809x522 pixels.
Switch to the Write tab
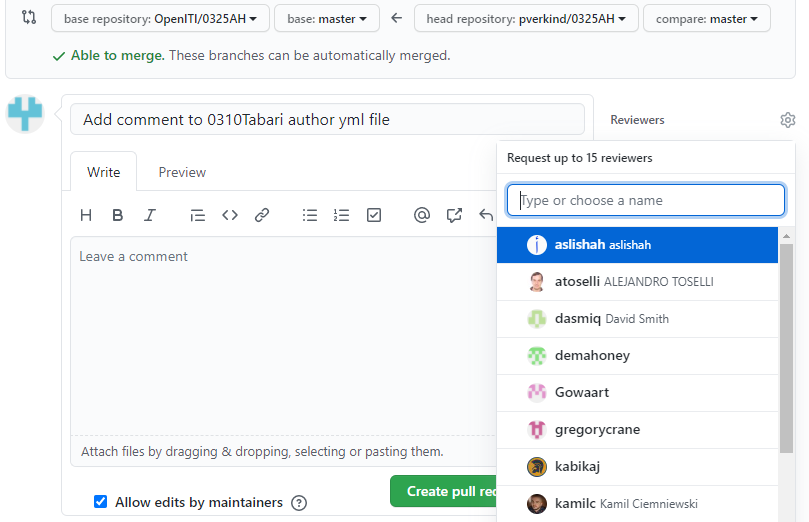tap(104, 172)
